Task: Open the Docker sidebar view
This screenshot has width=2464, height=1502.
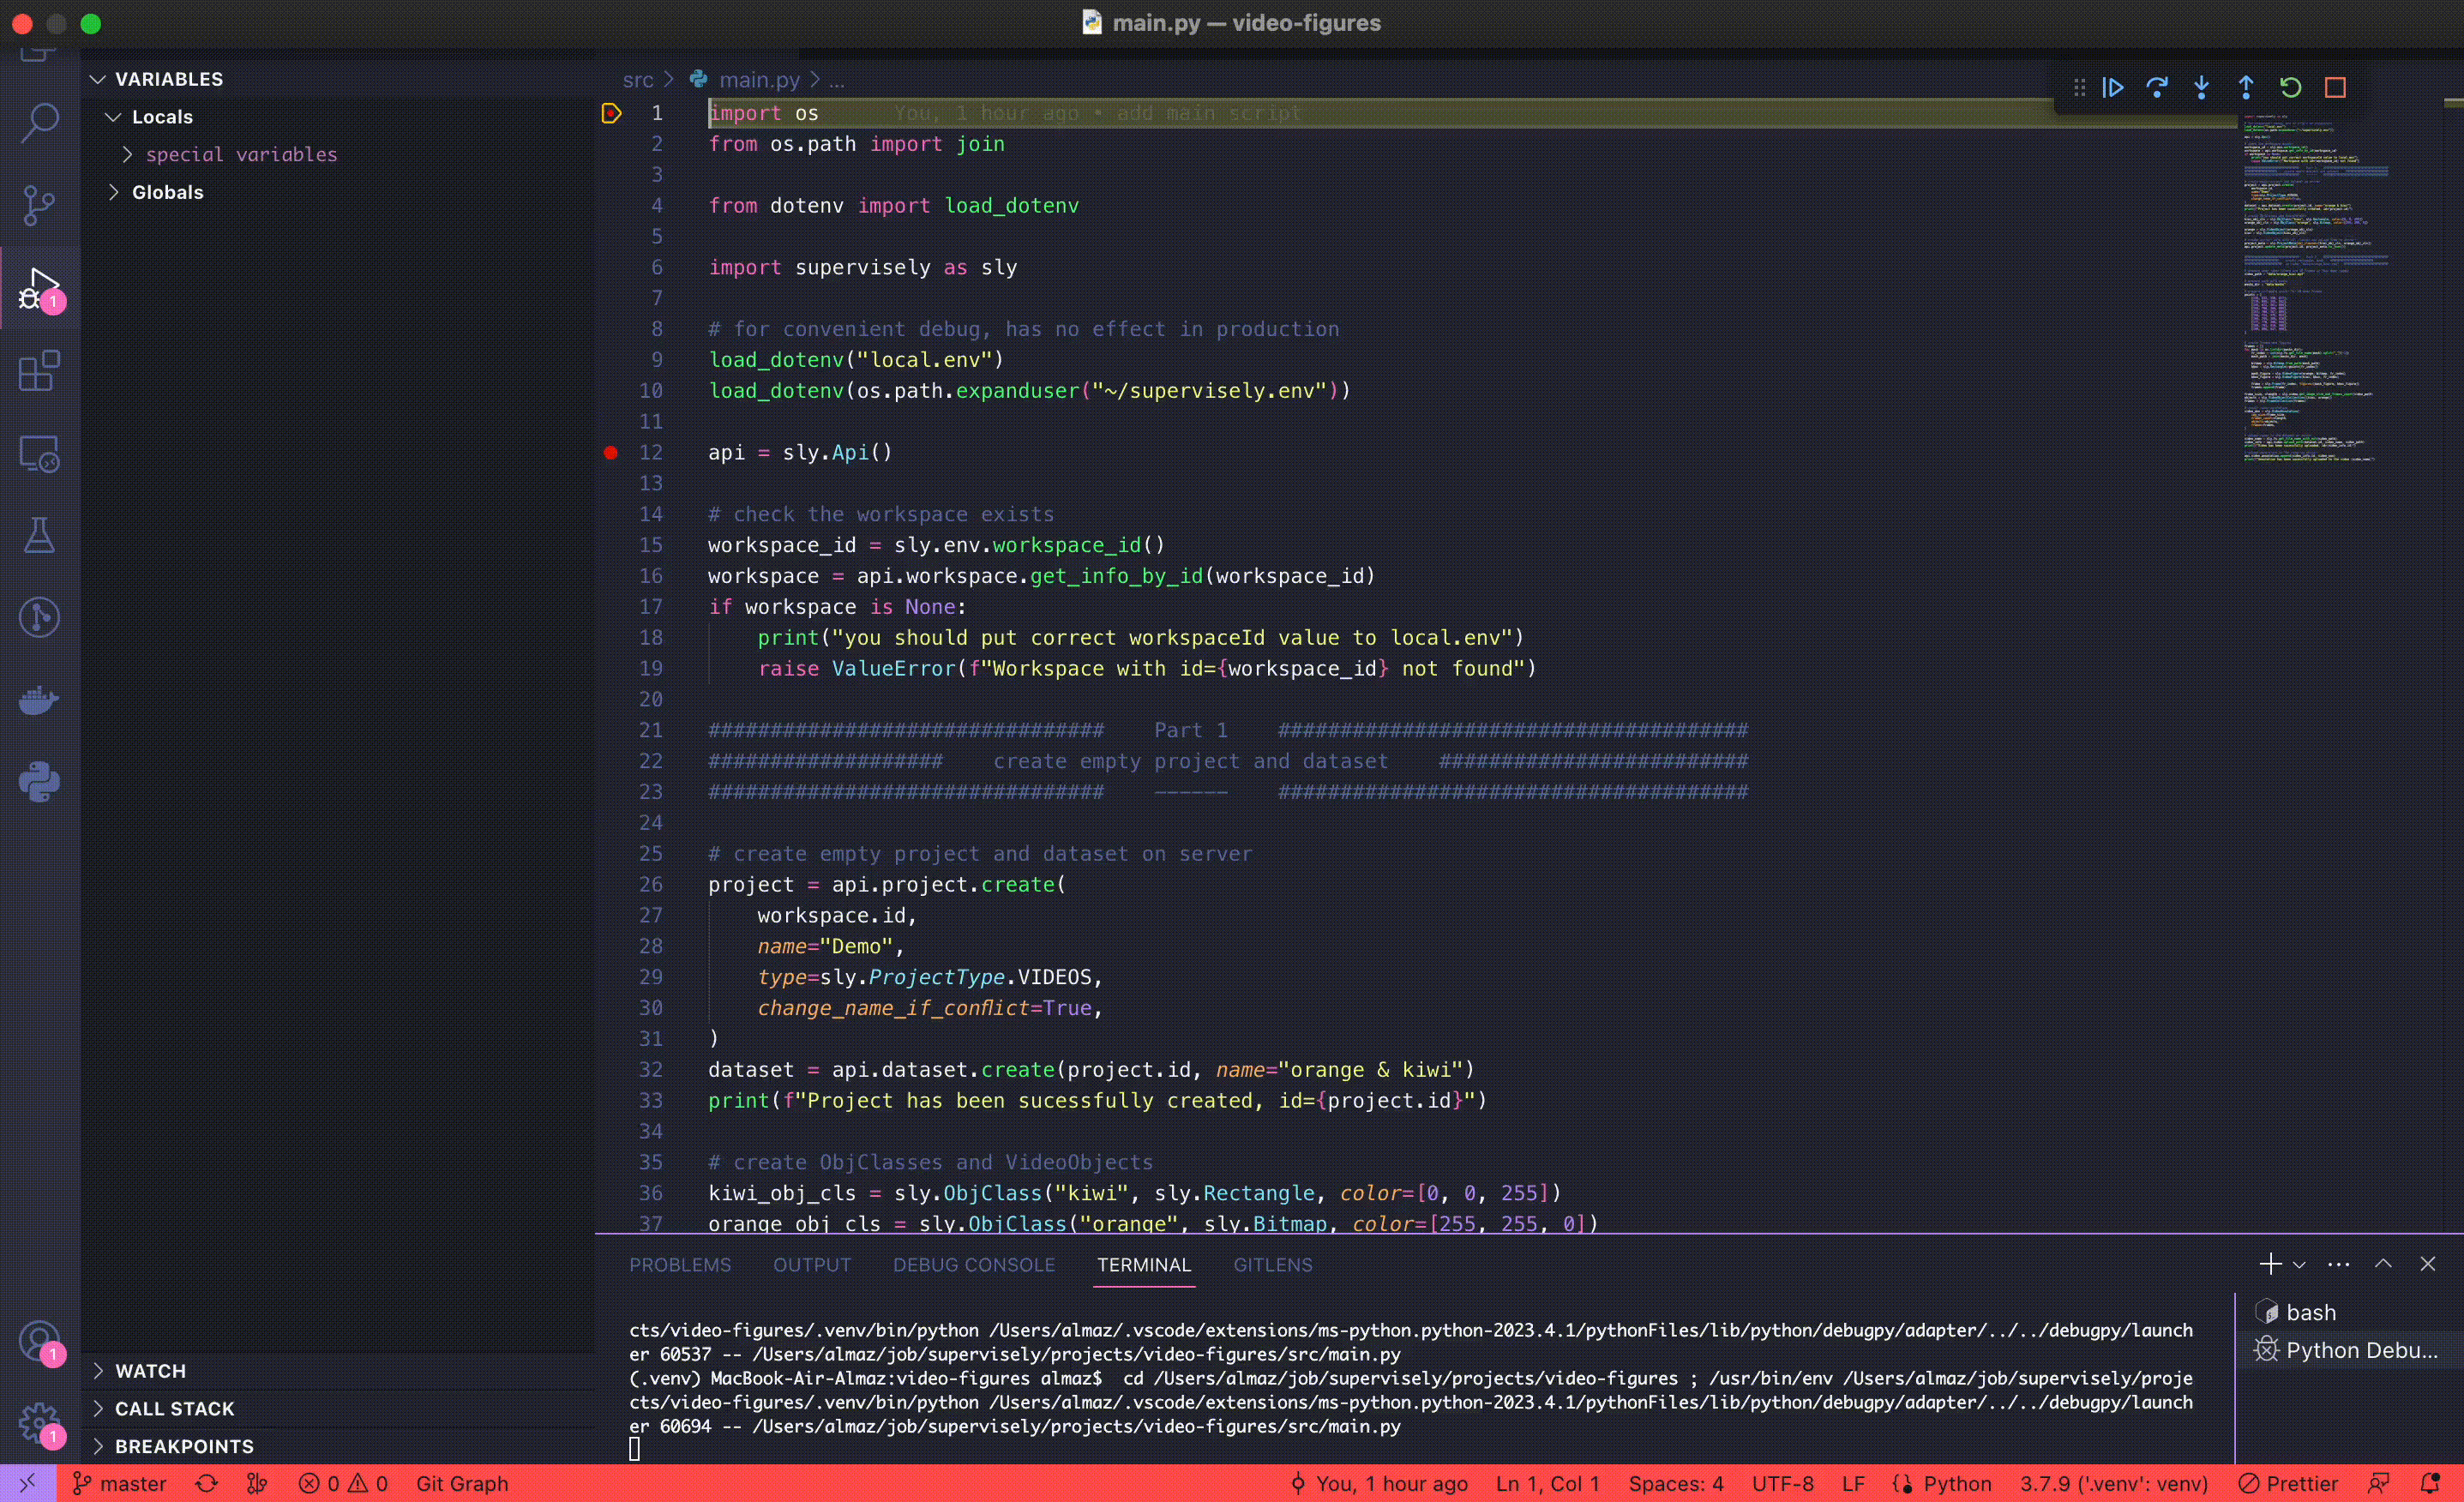Action: coord(39,700)
